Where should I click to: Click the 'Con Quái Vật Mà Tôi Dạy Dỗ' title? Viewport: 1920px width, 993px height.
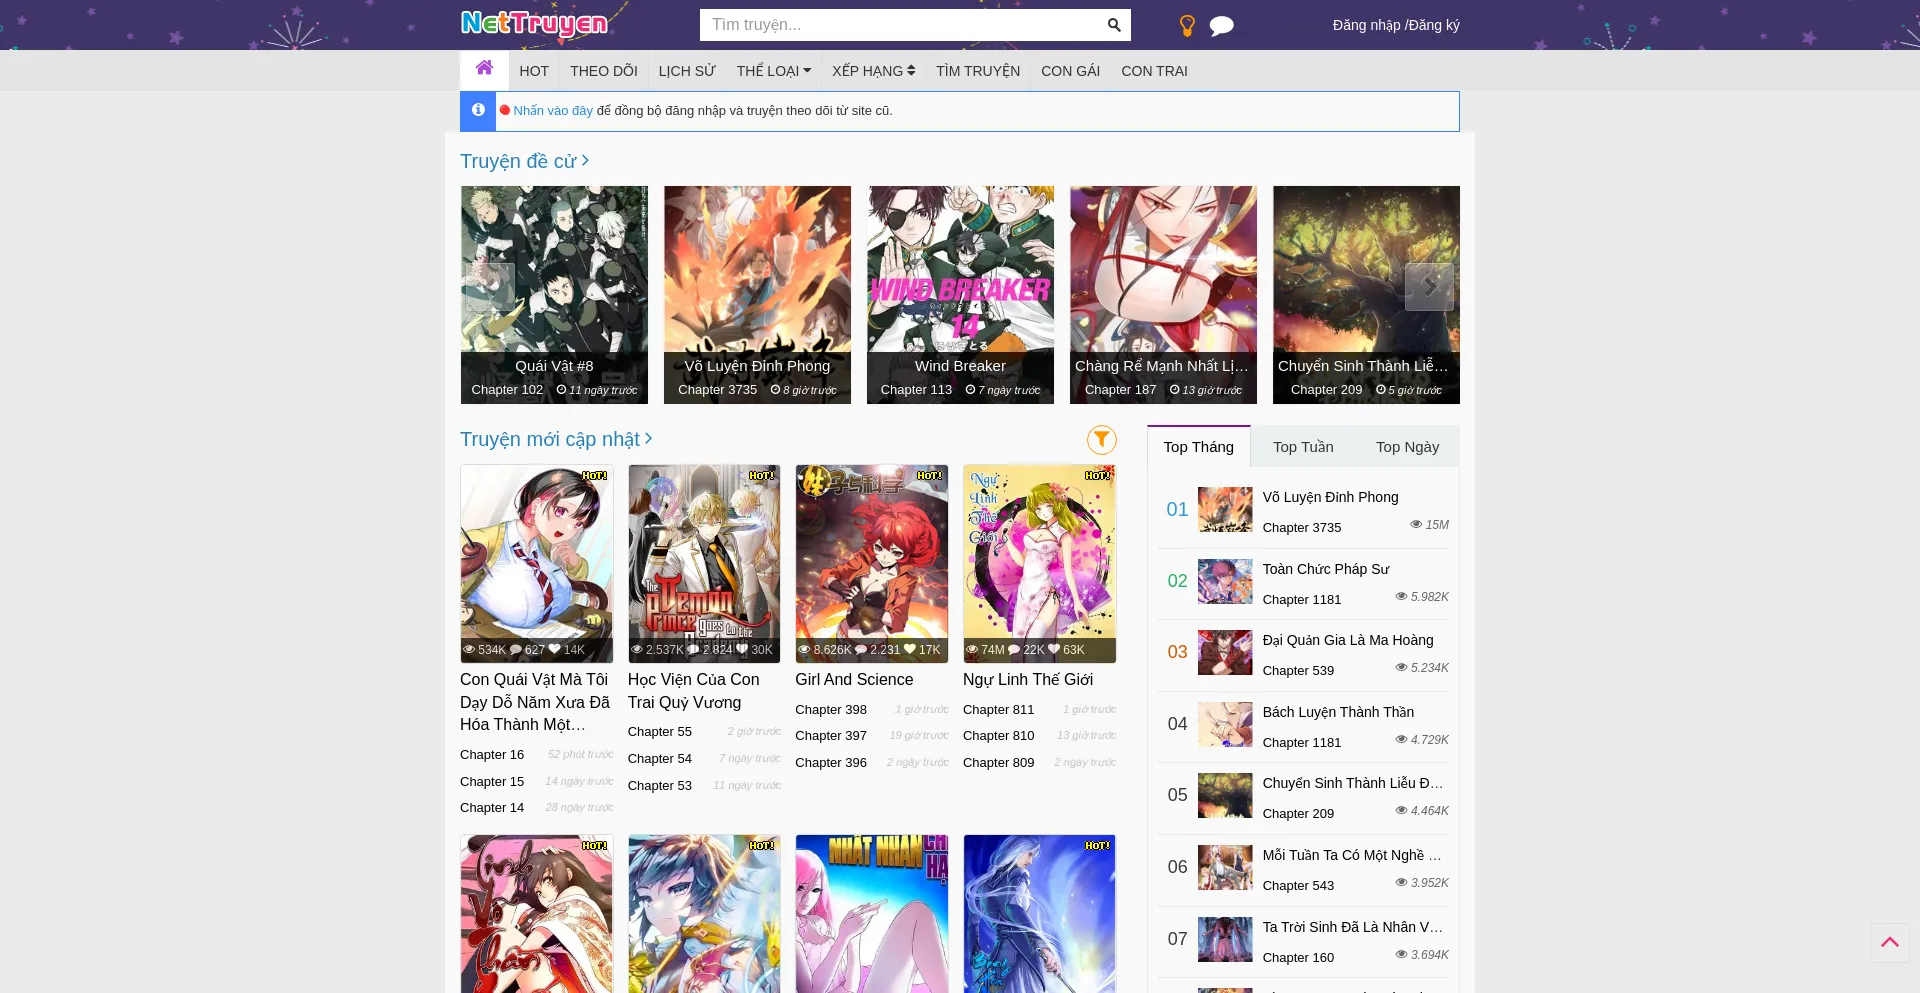(535, 701)
